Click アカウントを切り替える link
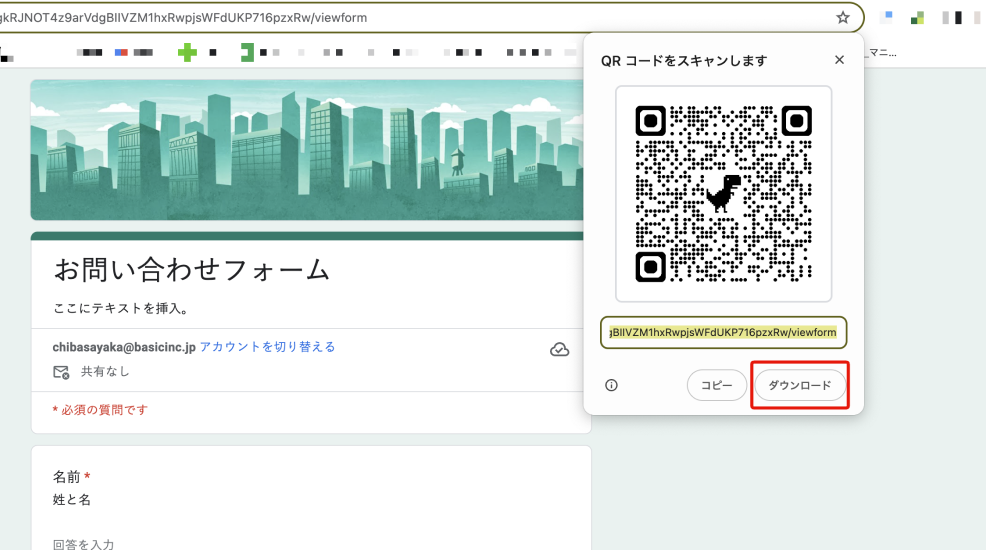986x550 pixels. coord(267,347)
